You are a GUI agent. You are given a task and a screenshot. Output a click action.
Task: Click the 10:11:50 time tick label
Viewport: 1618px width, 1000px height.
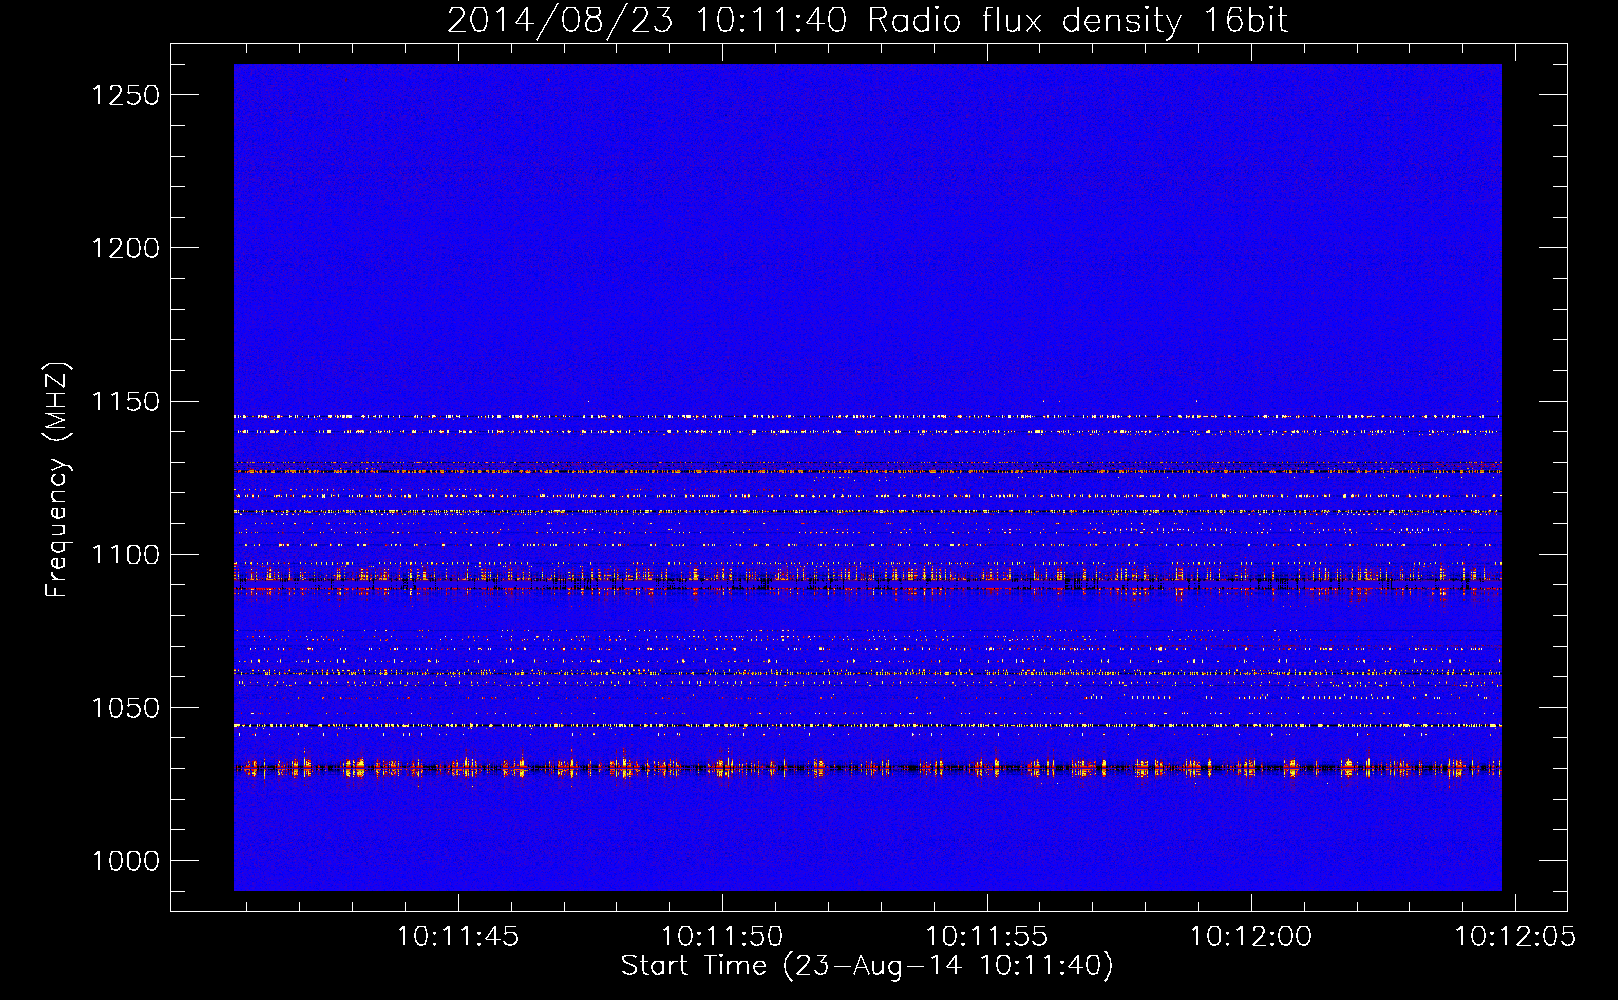(722, 937)
